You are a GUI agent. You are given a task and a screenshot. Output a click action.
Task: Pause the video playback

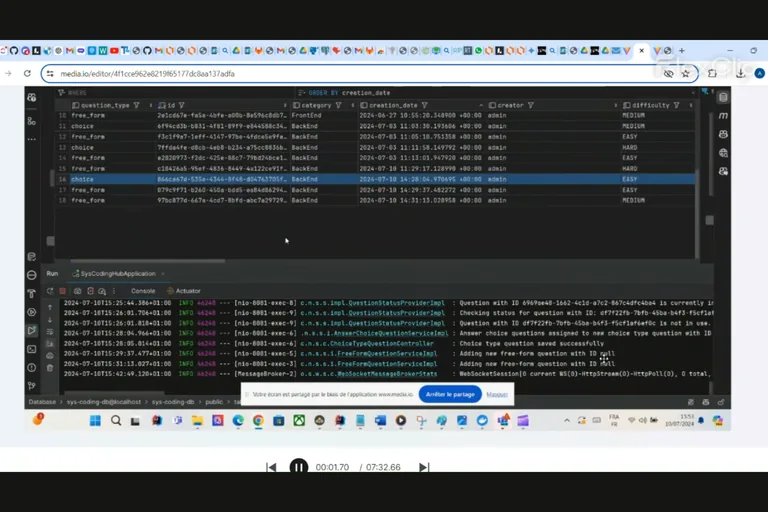point(298,467)
